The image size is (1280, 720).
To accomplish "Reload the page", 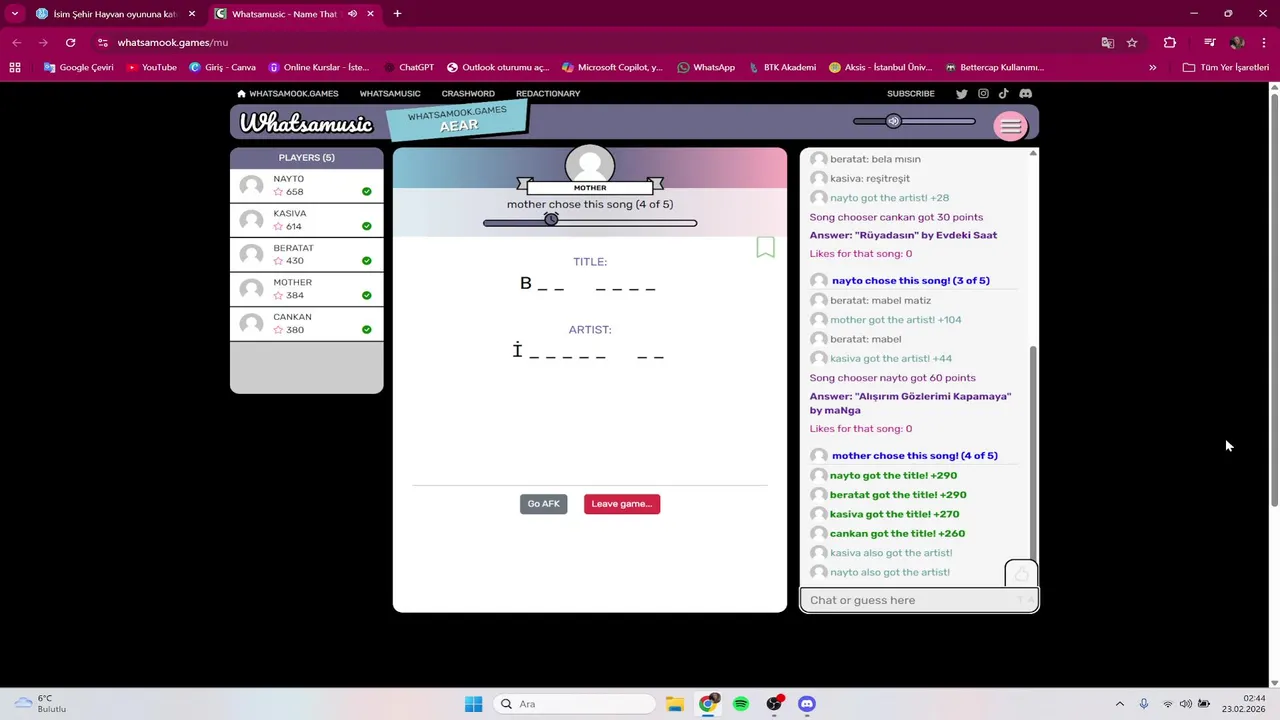I will tap(70, 43).
